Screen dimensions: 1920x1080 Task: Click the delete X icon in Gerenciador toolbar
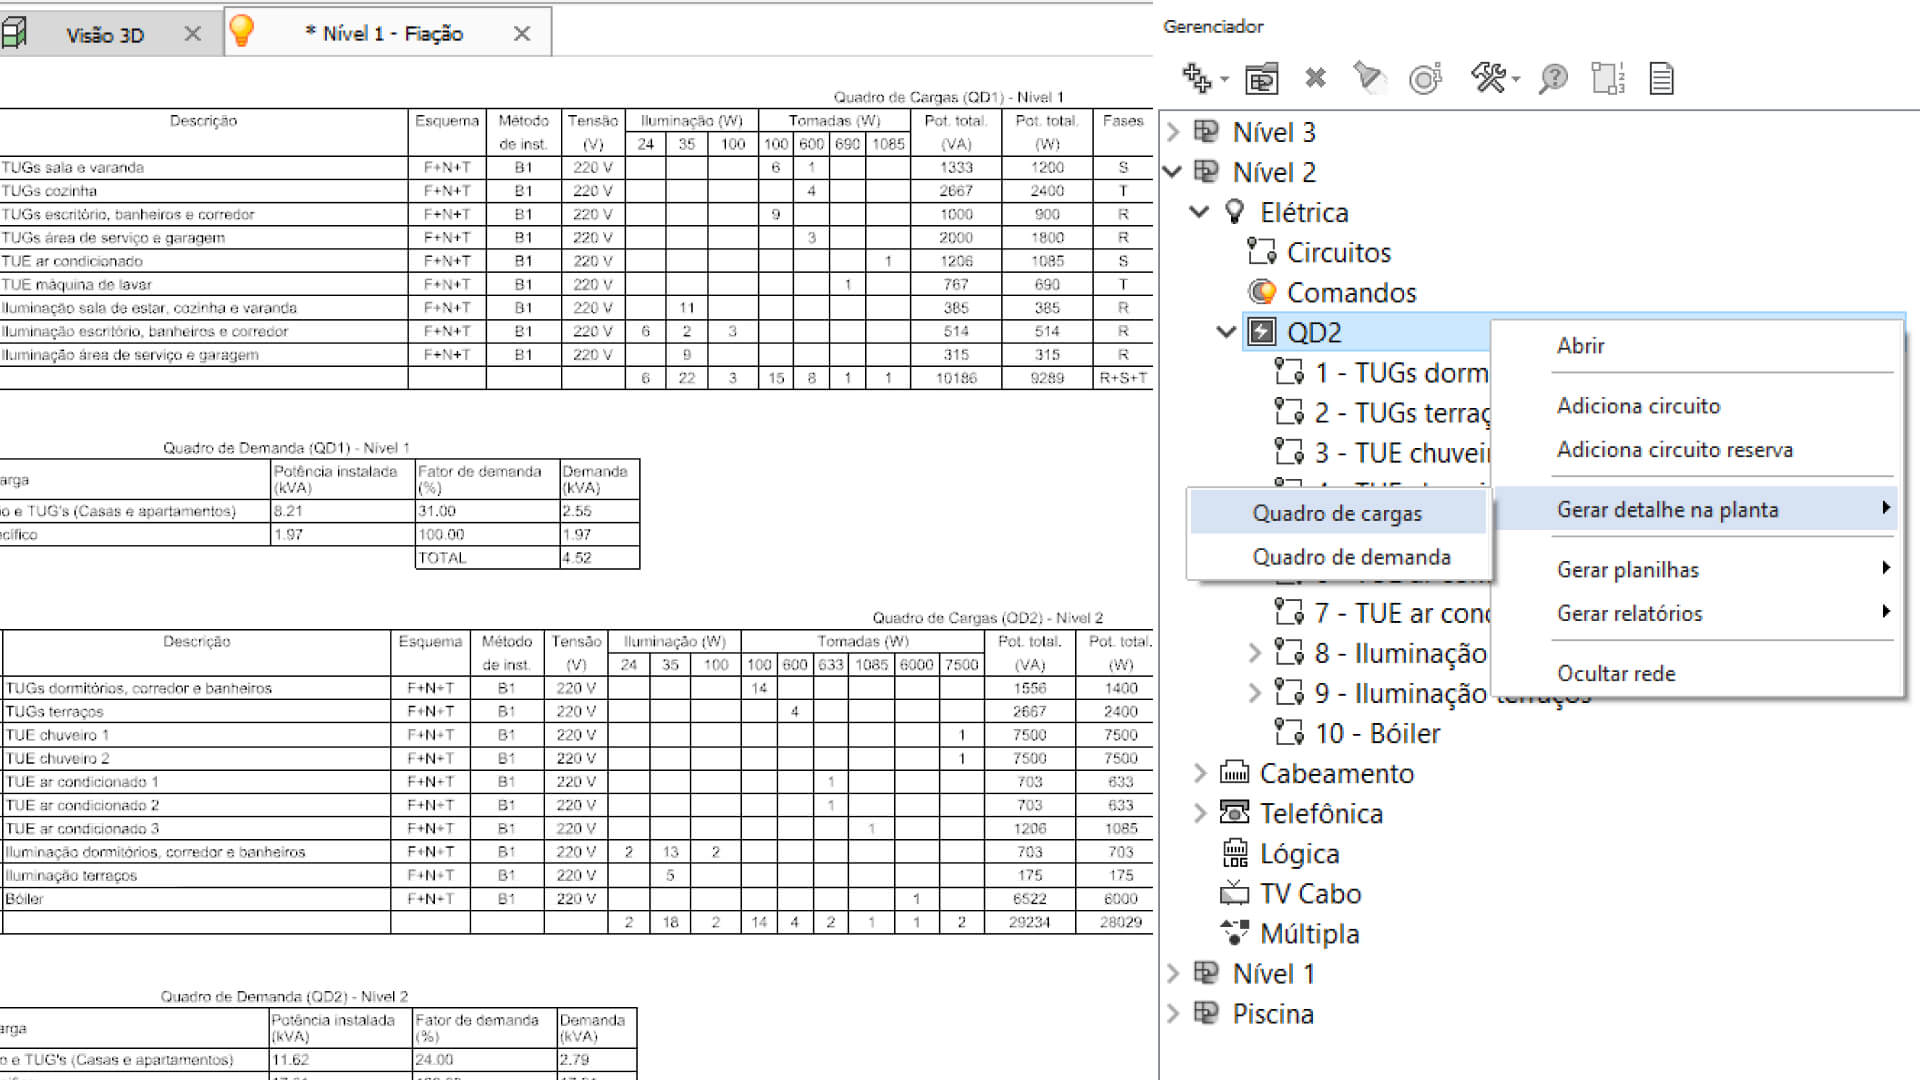click(1315, 77)
